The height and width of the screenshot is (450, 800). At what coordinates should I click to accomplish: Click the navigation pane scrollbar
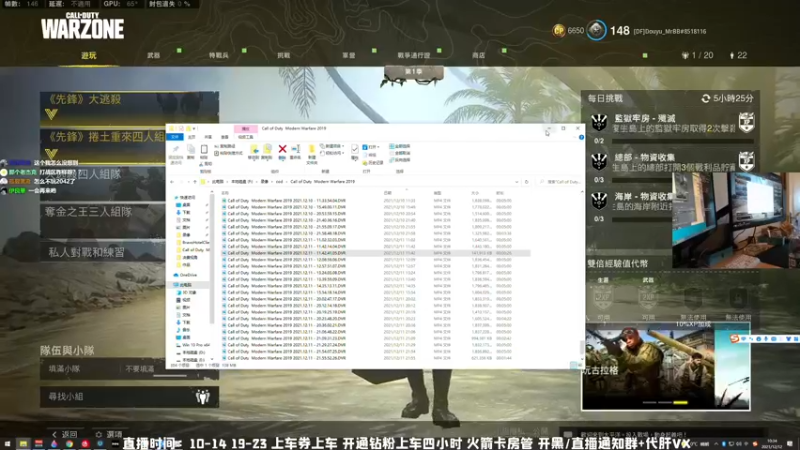click(212, 258)
